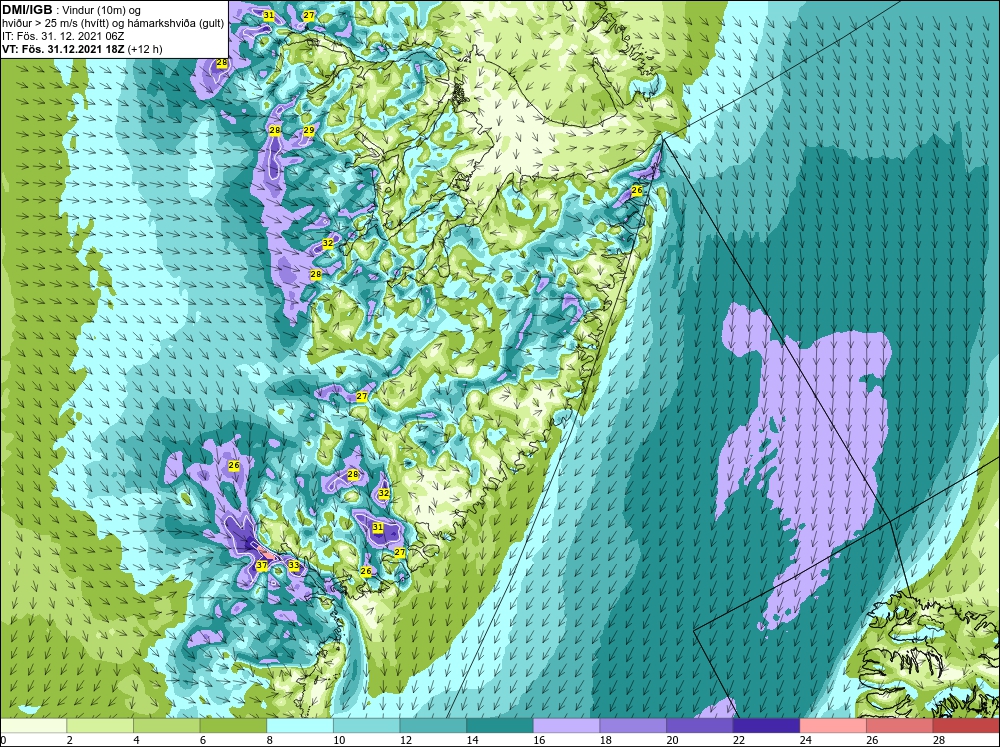Pick the 0–2 m/s palest scale swatch

(x=33, y=725)
